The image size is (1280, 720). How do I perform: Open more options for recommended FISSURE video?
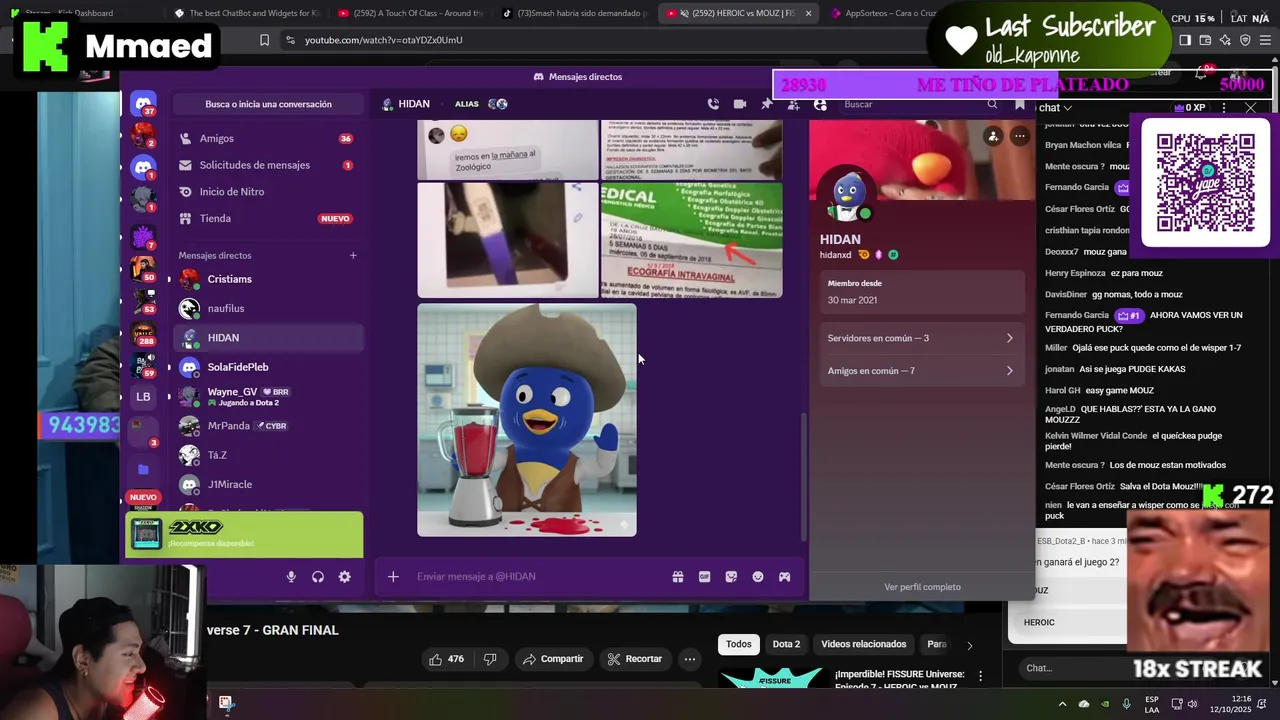coord(981,677)
